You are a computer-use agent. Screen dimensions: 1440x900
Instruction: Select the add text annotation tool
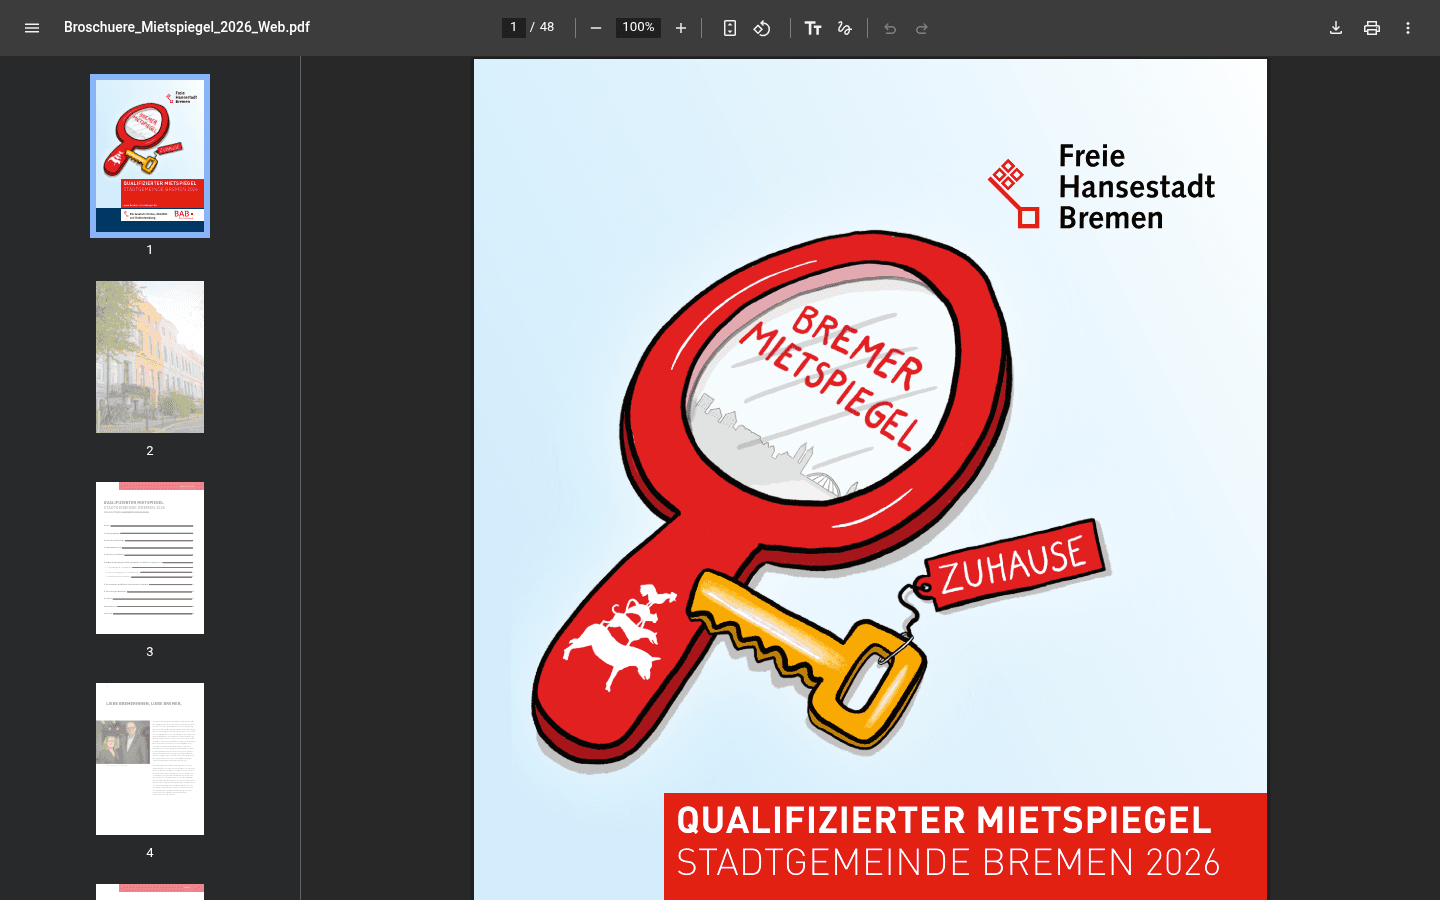813,28
